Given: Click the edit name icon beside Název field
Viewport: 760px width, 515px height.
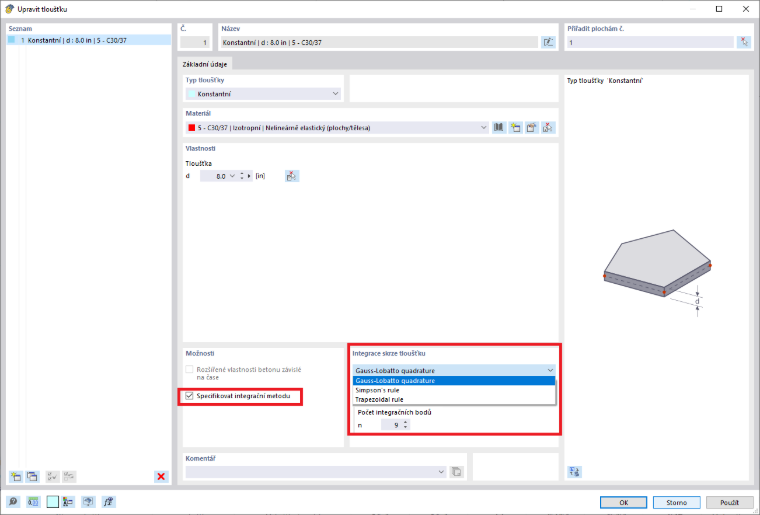Looking at the screenshot, I should point(548,42).
